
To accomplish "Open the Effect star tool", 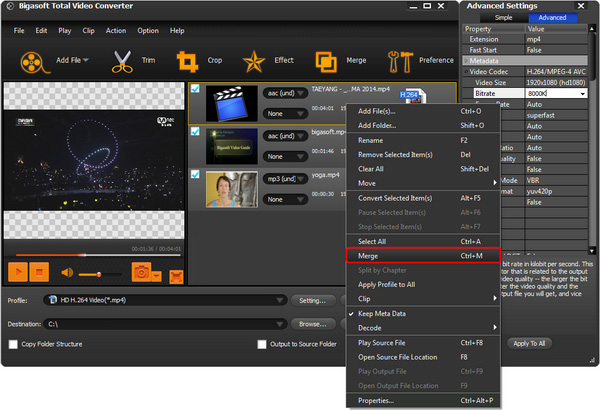I will pos(254,62).
